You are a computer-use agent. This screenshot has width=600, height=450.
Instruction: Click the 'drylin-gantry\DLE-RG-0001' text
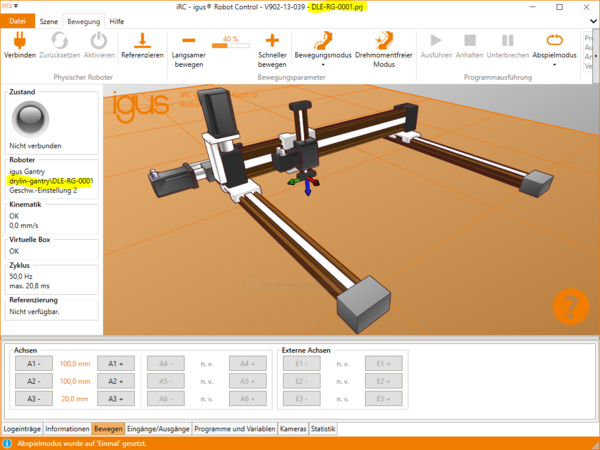51,181
